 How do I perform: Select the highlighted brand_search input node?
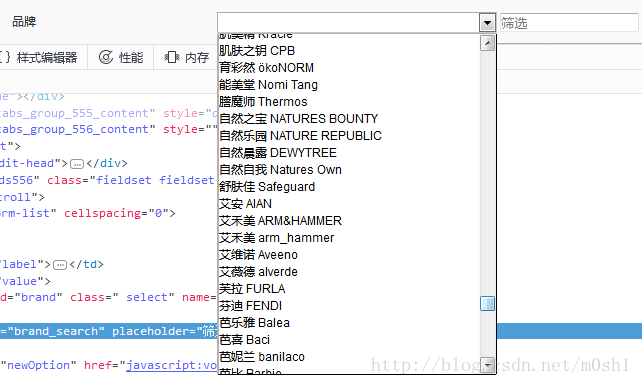[109, 331]
